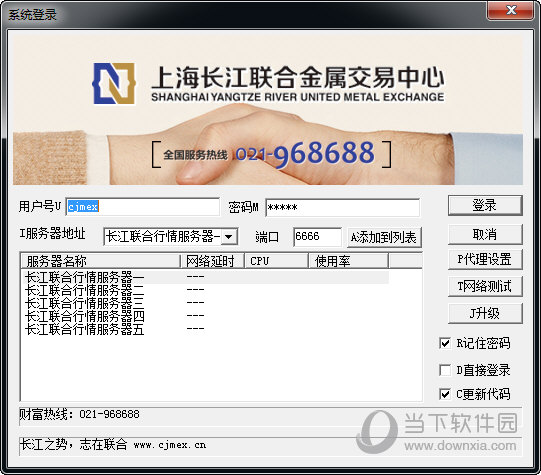Click the exchange logo icon in banner

coord(114,83)
